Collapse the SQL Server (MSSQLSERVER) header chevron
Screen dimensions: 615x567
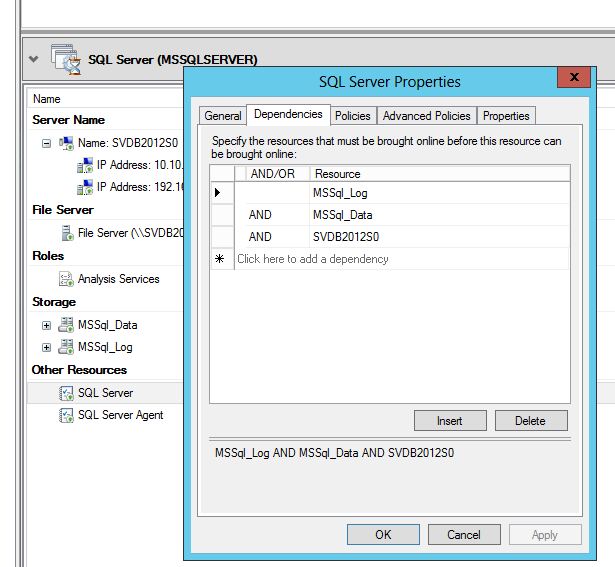(34, 59)
